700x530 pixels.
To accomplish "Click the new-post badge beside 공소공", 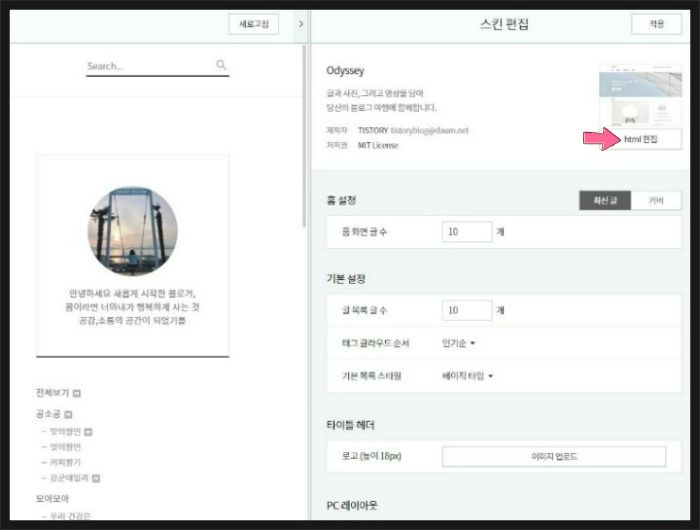I will tap(68, 415).
